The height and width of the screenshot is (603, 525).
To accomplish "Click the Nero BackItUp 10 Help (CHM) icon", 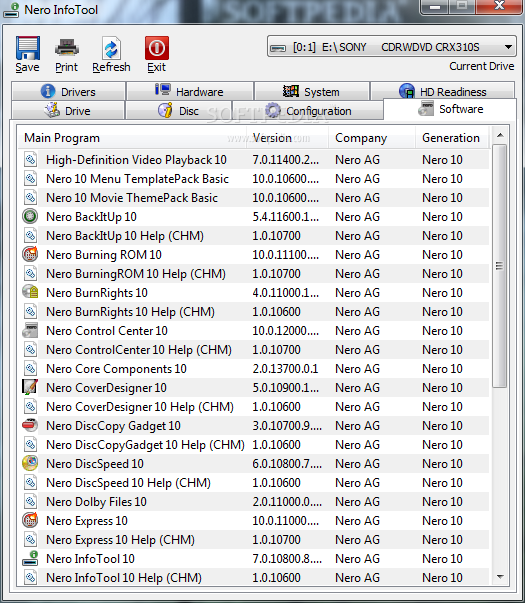I will click(x=30, y=235).
